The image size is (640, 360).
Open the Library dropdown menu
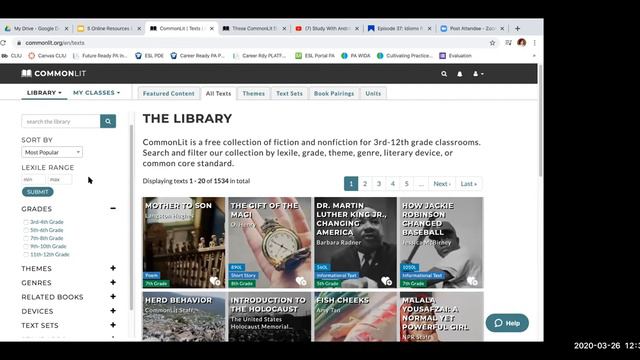coord(44,93)
